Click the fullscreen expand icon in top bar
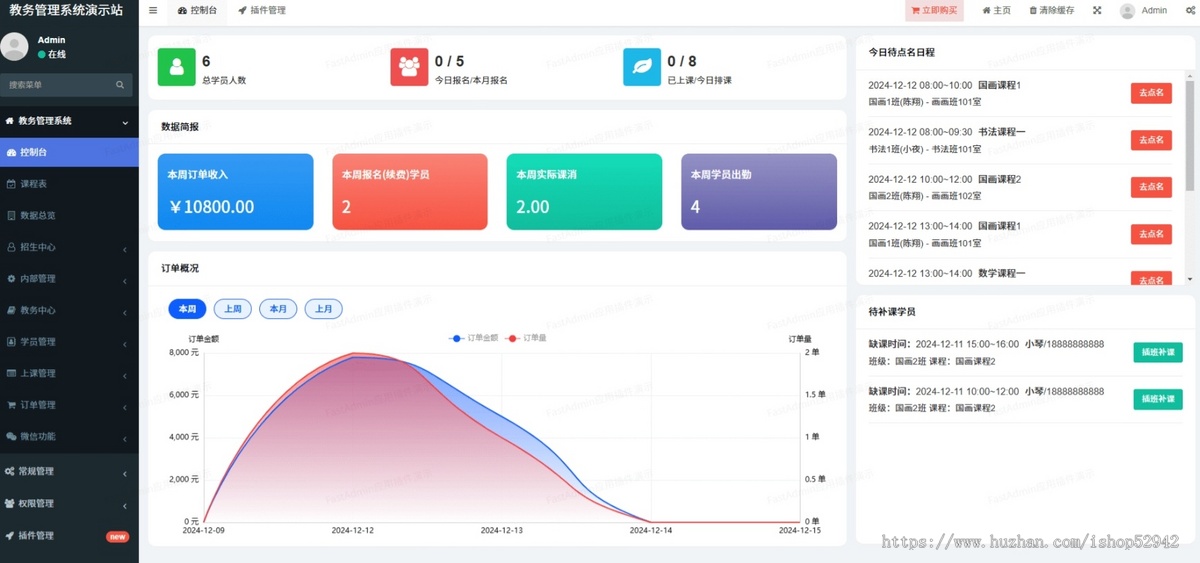The height and width of the screenshot is (563, 1200). tap(1097, 10)
